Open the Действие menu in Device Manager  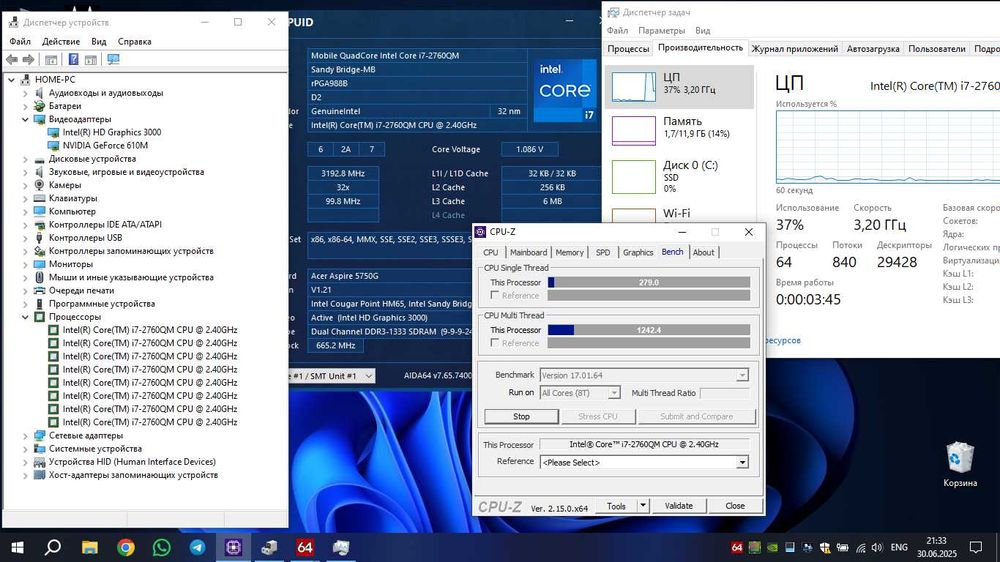point(61,41)
